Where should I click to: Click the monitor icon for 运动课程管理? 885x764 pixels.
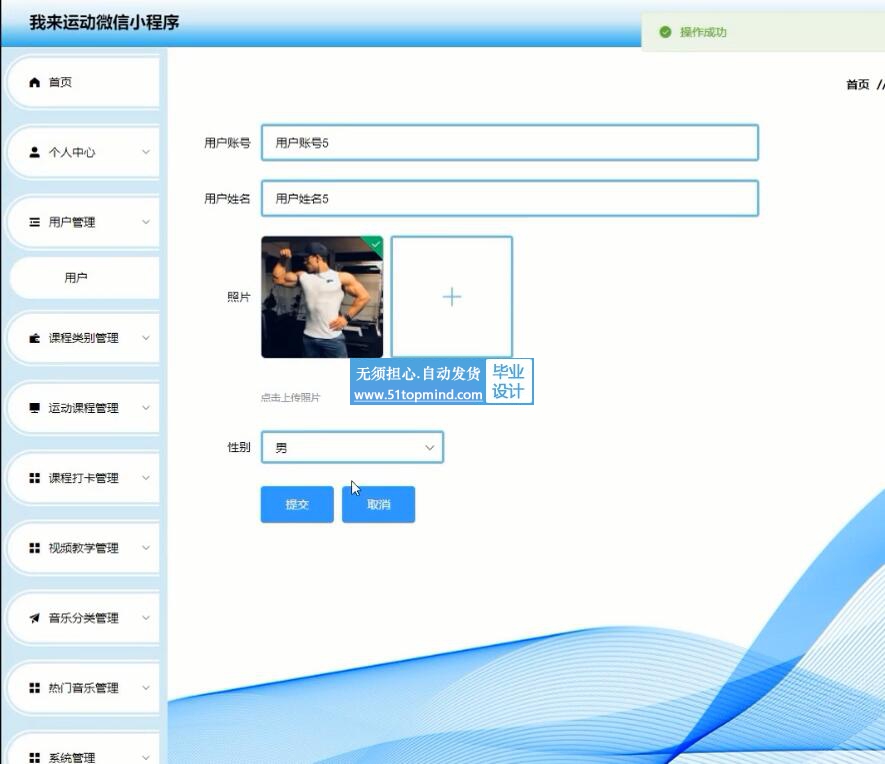coord(34,408)
